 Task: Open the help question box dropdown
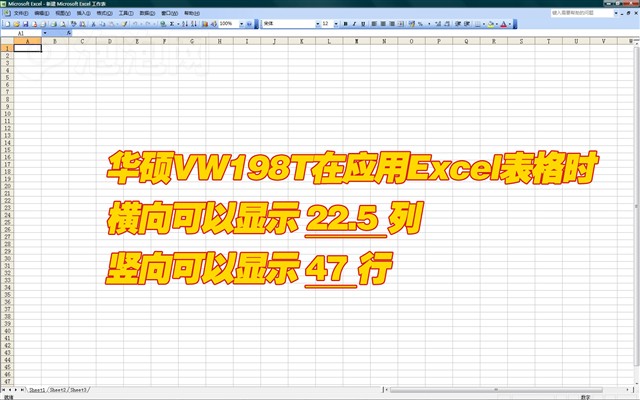pyautogui.click(x=616, y=13)
